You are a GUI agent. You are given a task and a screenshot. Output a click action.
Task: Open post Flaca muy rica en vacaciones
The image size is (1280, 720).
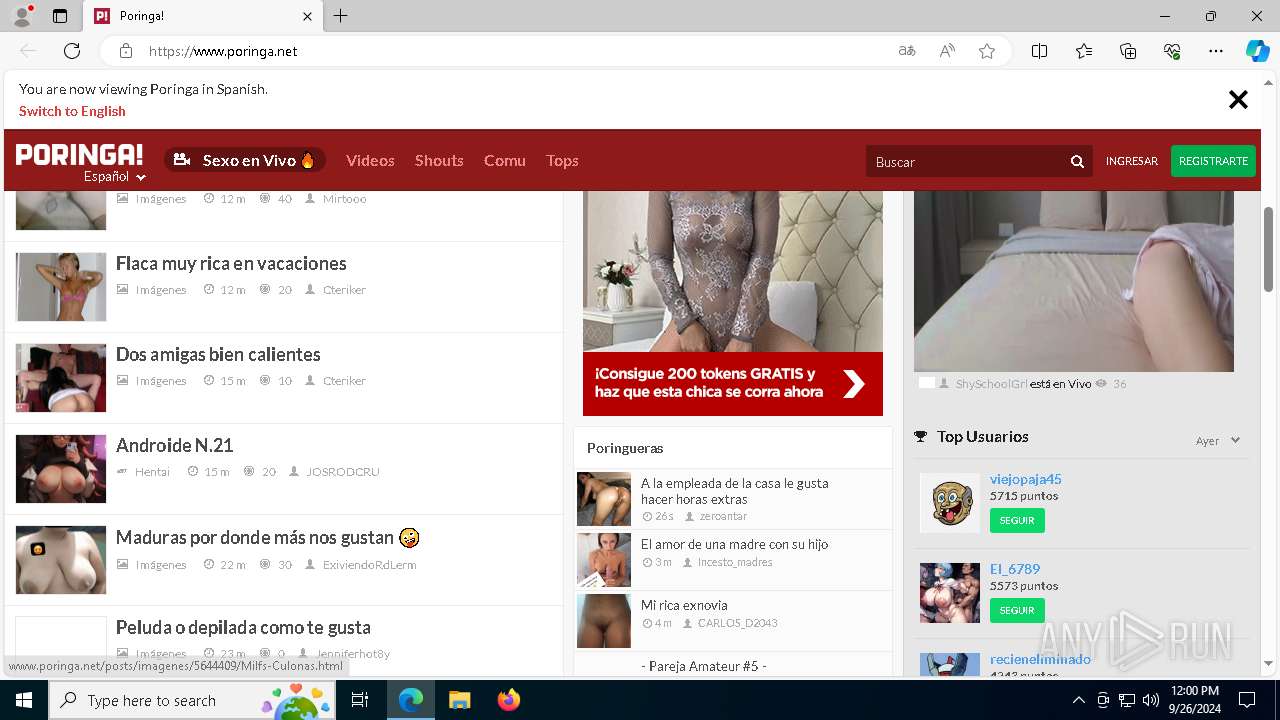[x=231, y=263]
